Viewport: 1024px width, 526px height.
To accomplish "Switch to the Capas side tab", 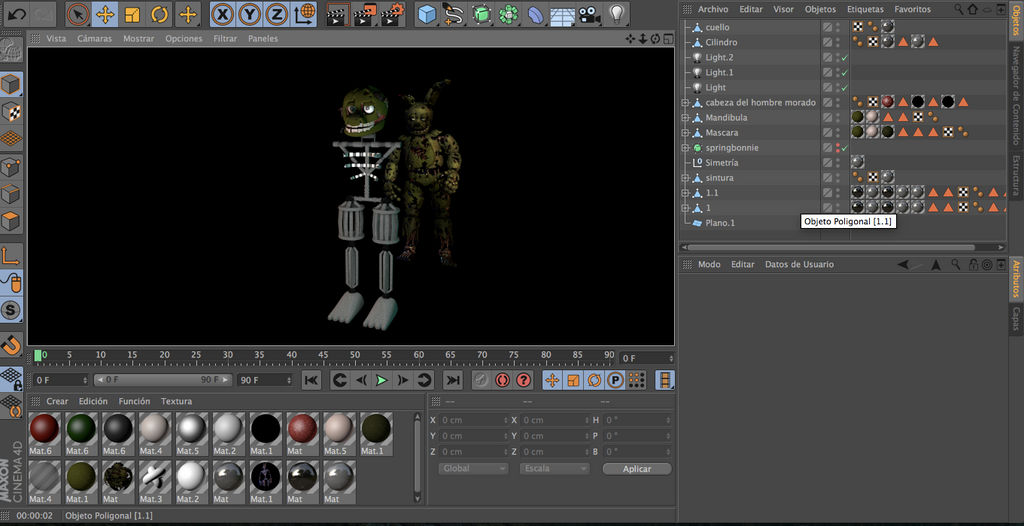I will pyautogui.click(x=1016, y=319).
